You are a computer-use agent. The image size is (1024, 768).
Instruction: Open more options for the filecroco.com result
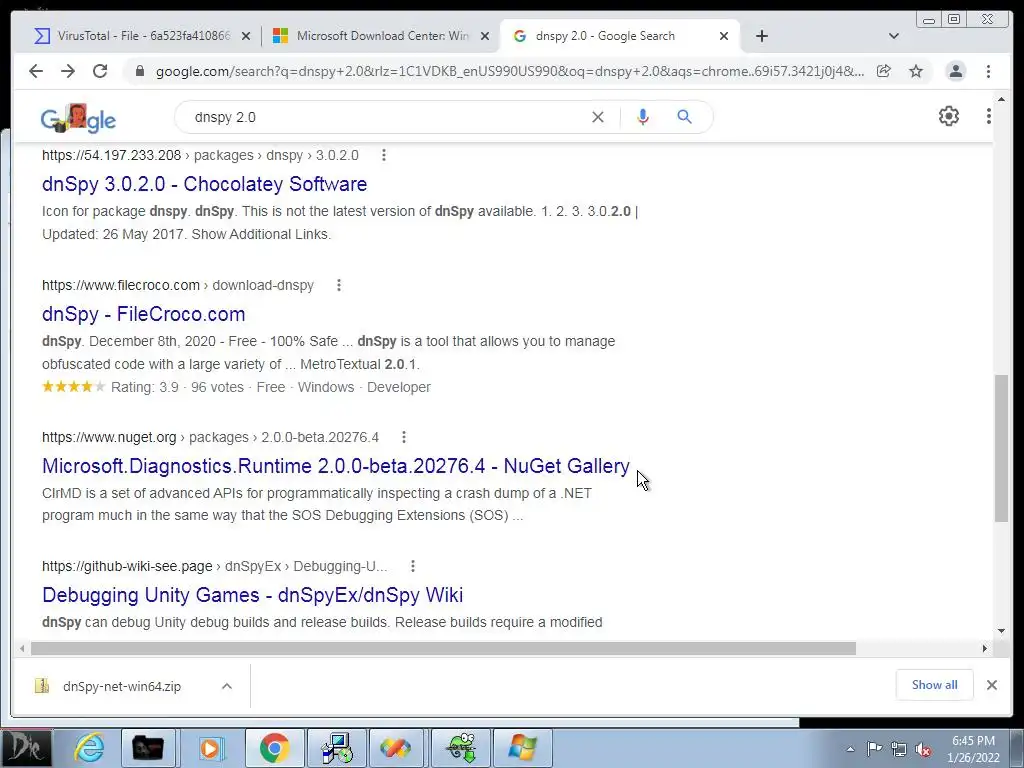point(339,285)
